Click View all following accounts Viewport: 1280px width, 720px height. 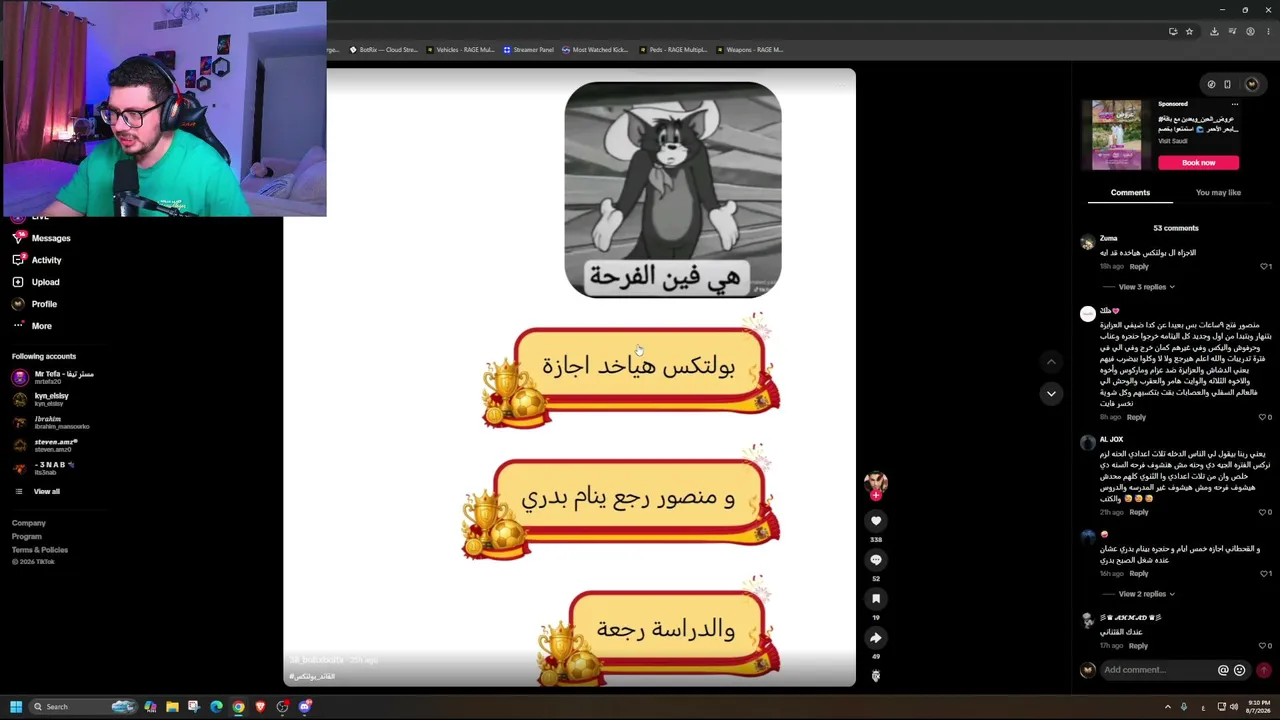(x=47, y=492)
